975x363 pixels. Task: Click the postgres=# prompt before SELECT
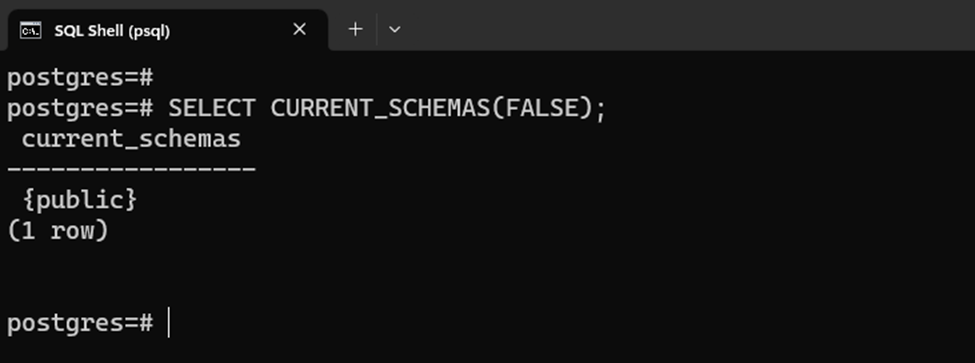[x=80, y=109]
